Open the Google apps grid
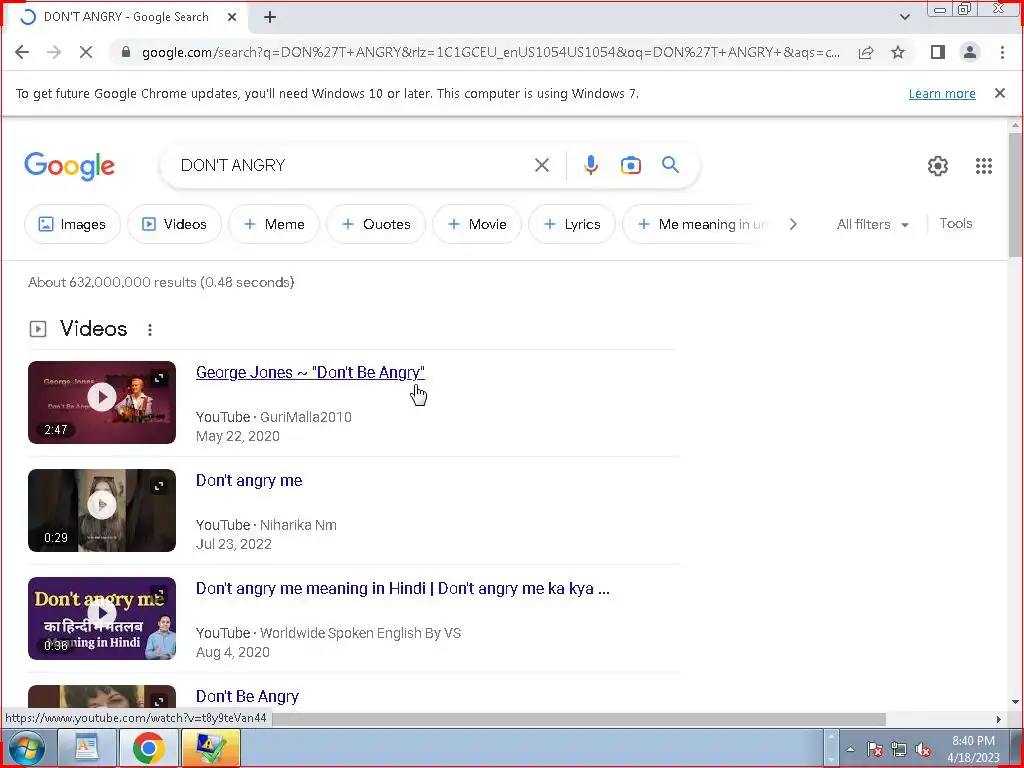This screenshot has height=768, width=1024. [x=984, y=166]
